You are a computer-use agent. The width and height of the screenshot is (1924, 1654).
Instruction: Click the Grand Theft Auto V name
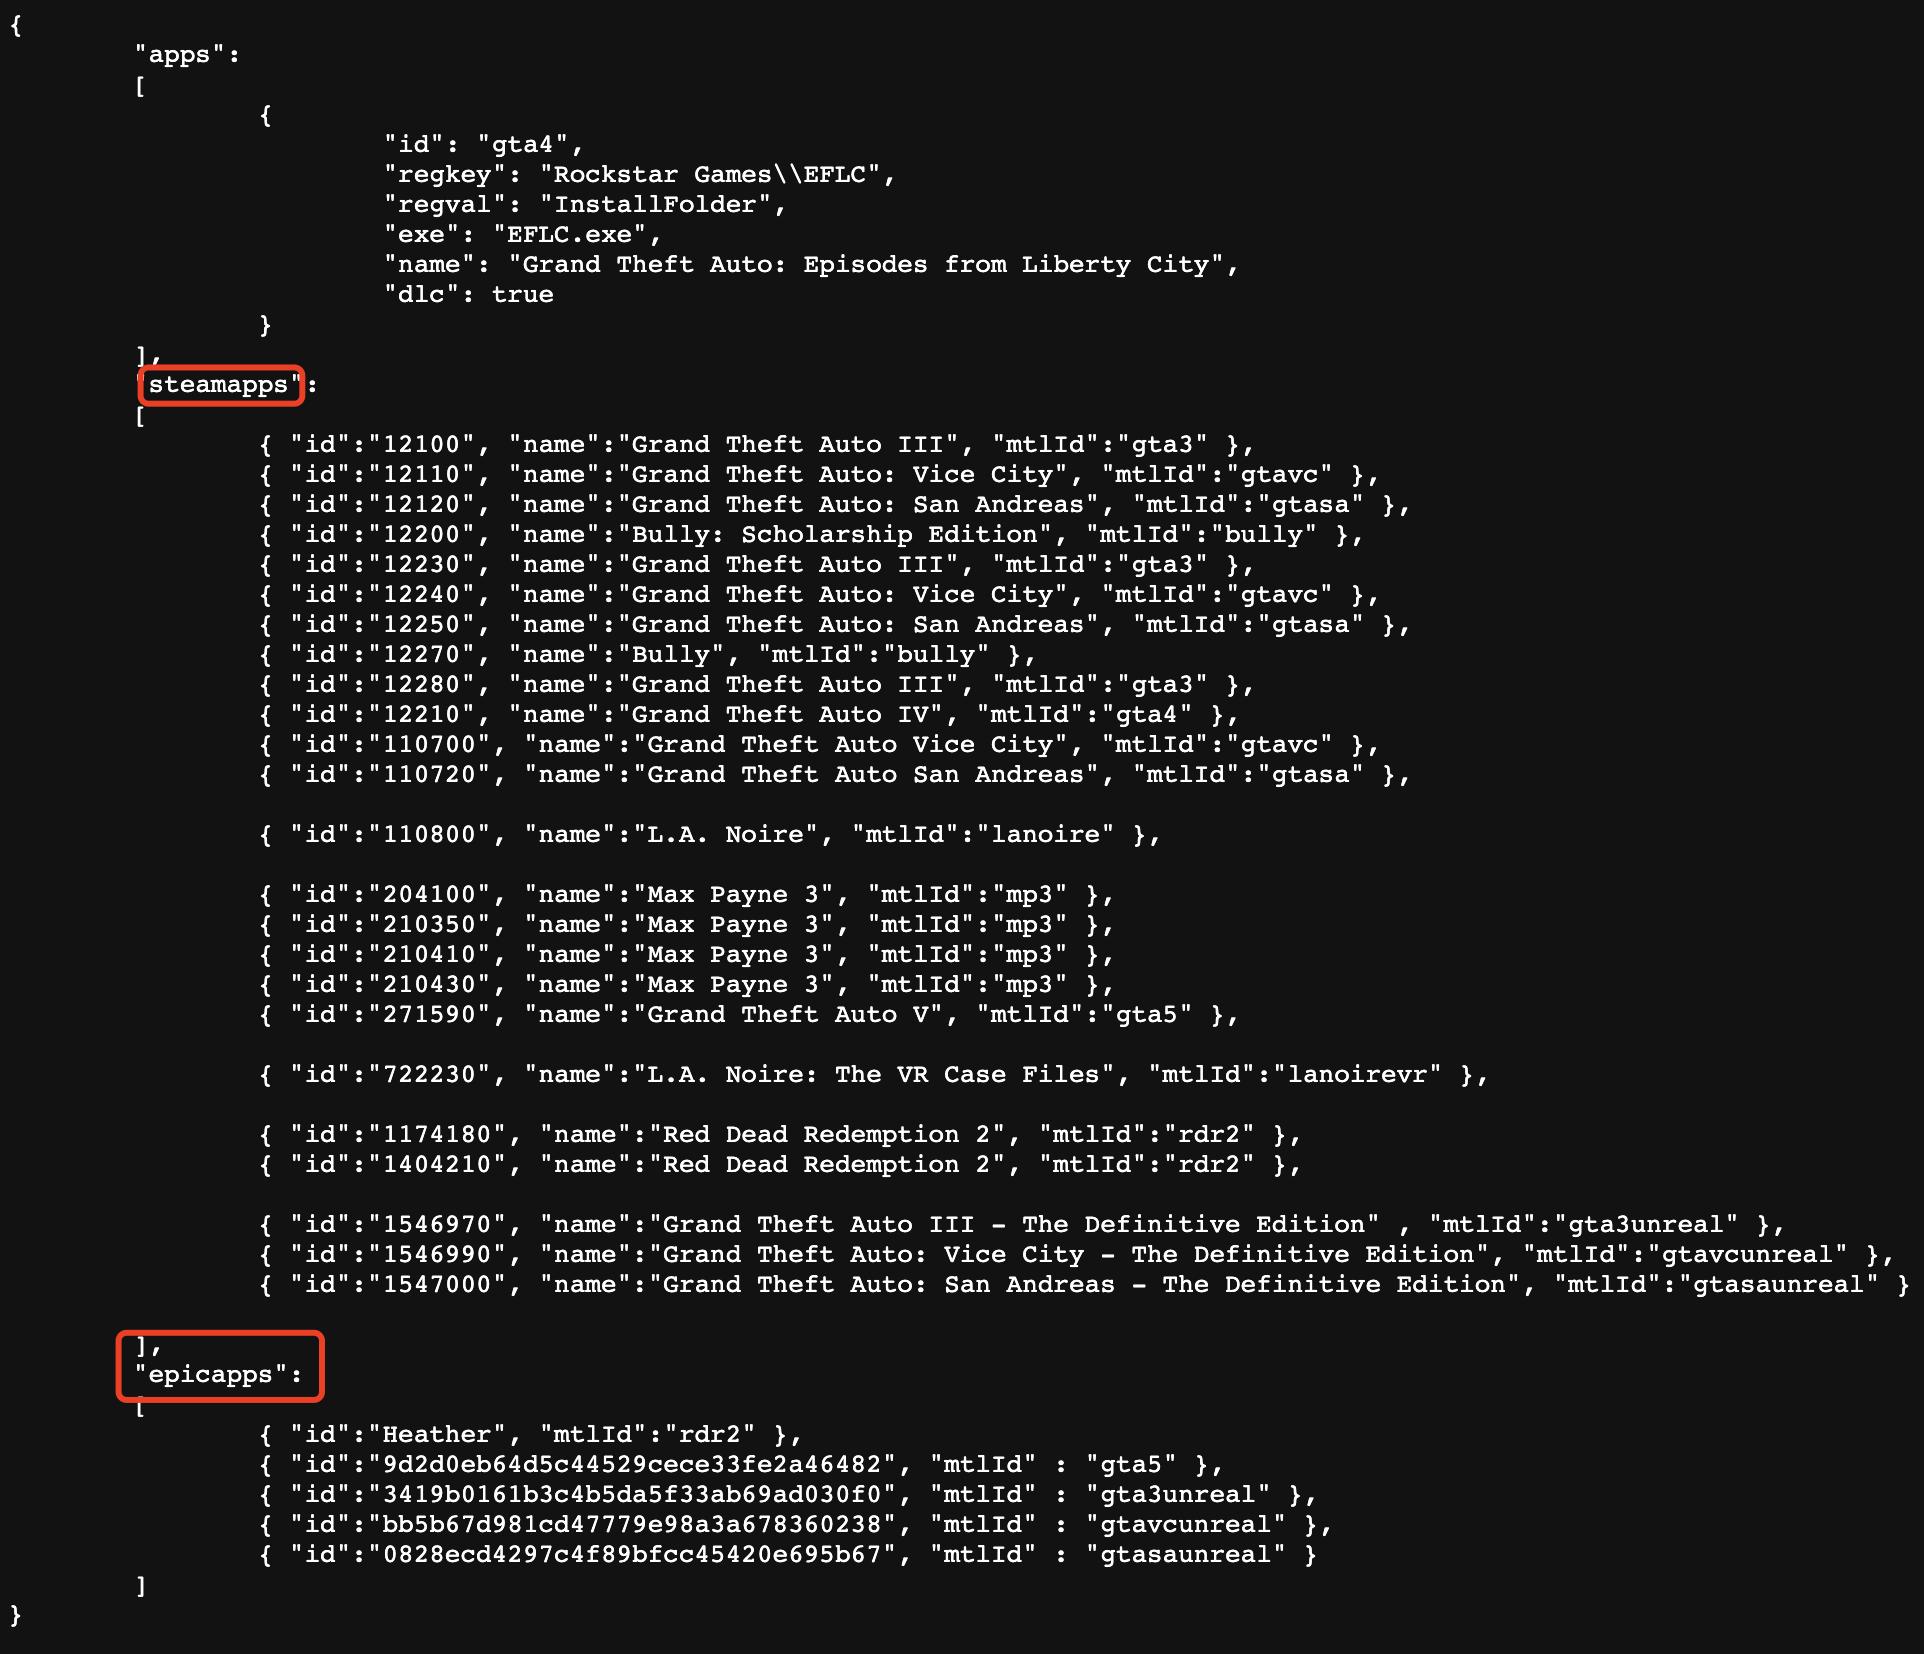point(795,1015)
